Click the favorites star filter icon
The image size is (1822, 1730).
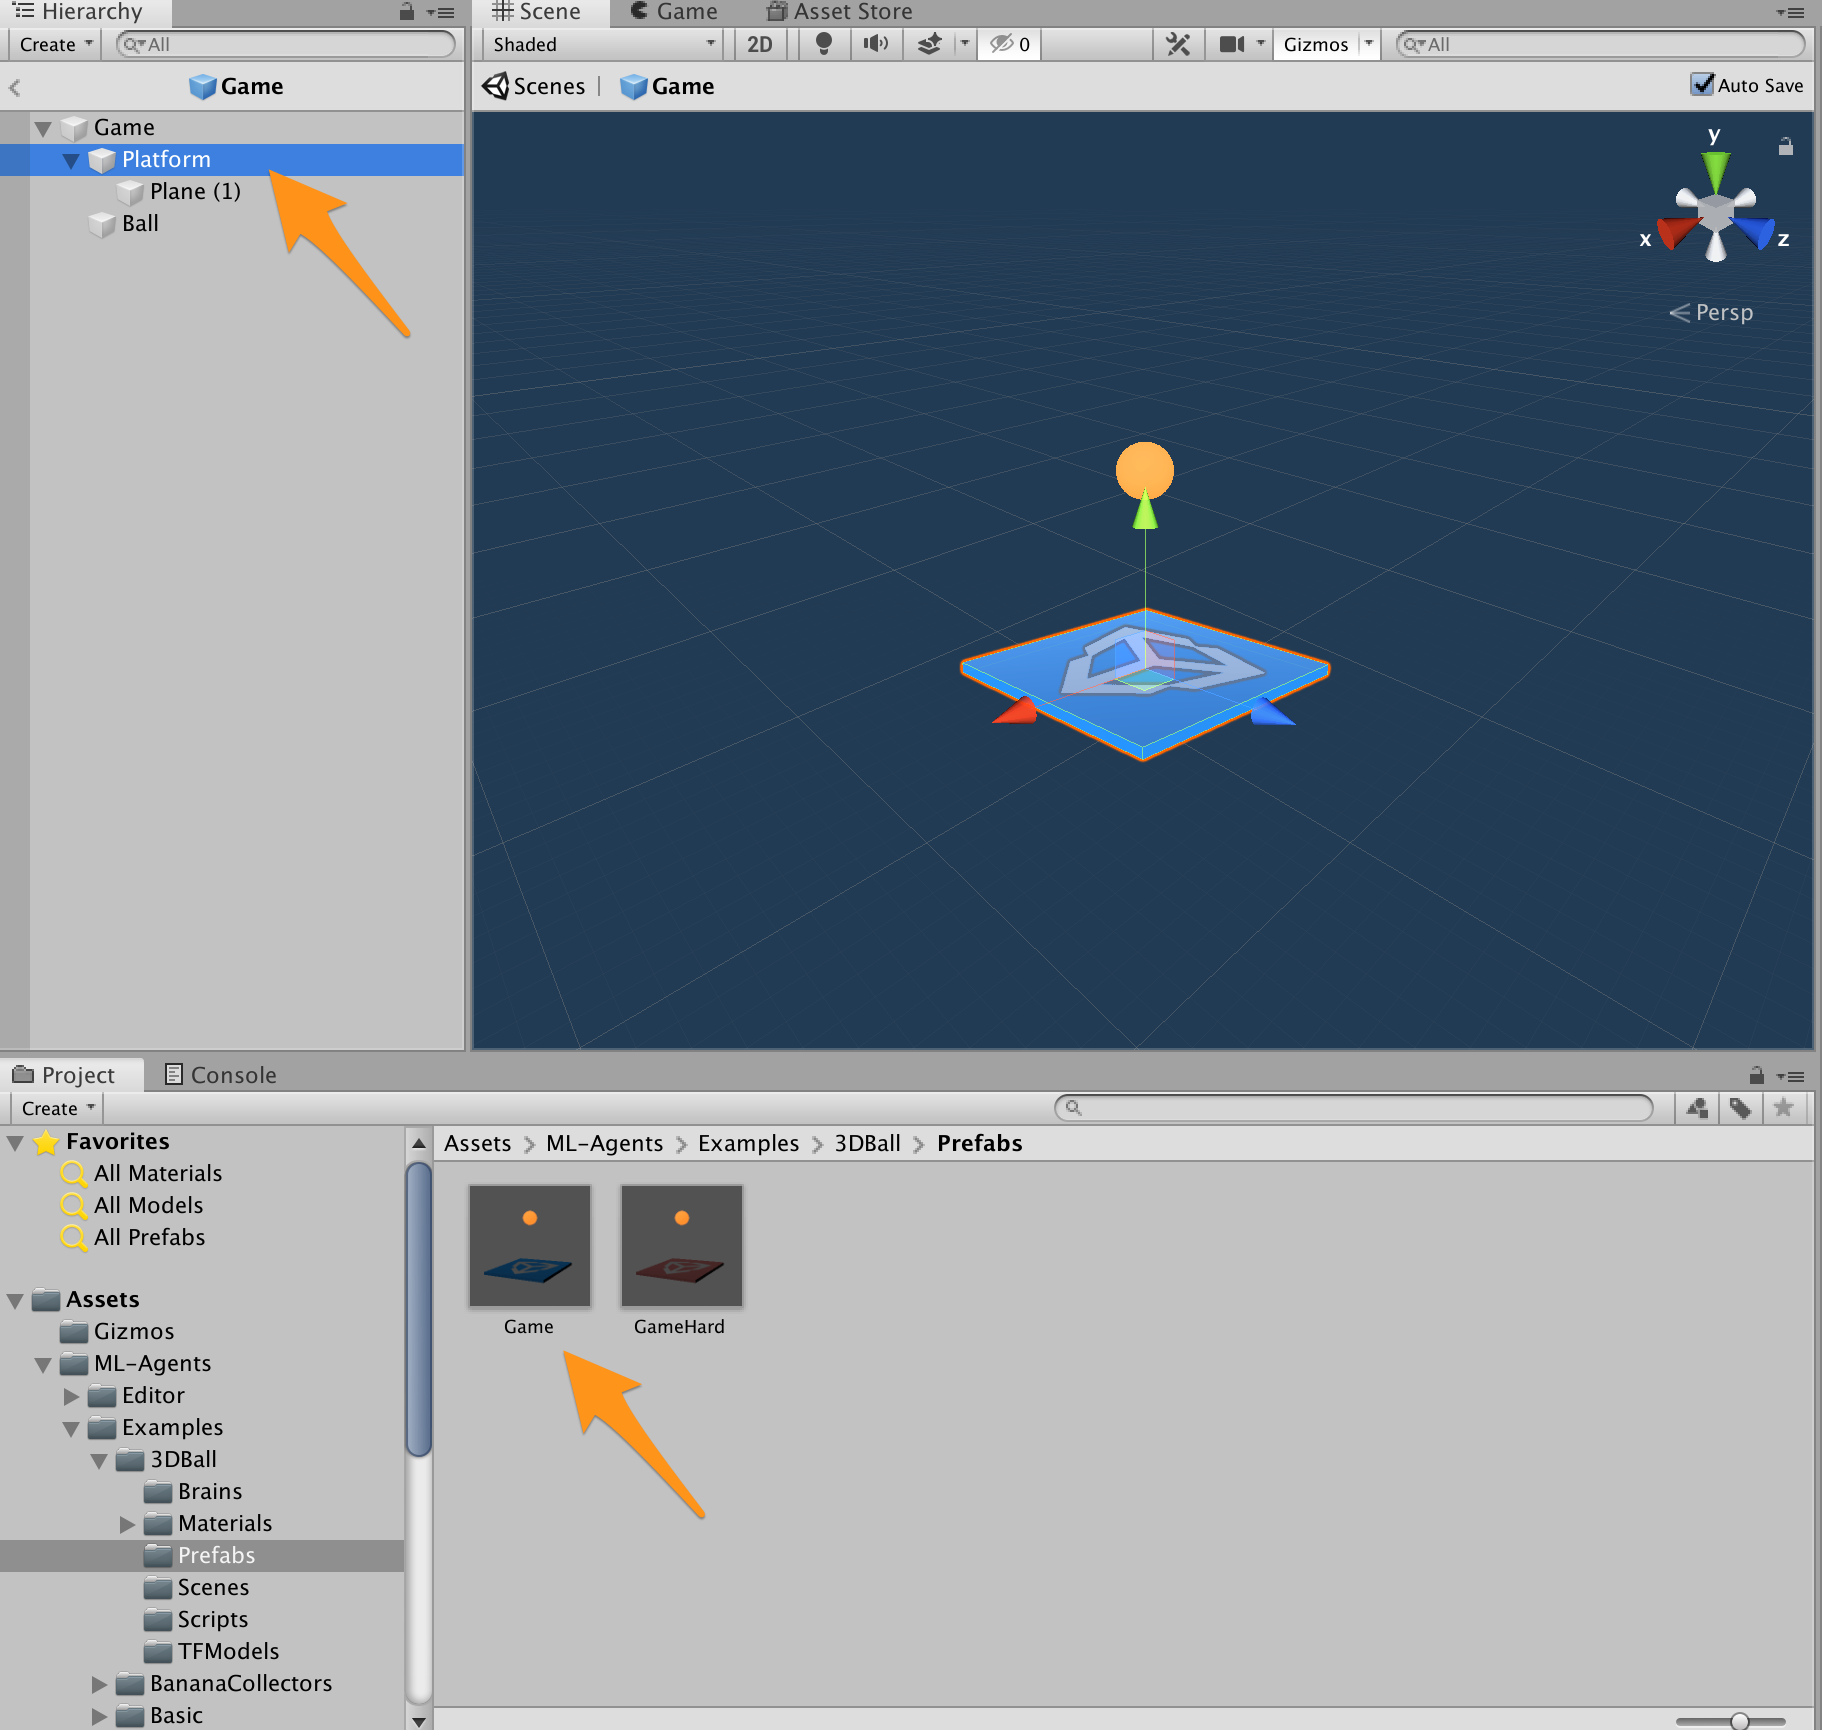1783,1108
